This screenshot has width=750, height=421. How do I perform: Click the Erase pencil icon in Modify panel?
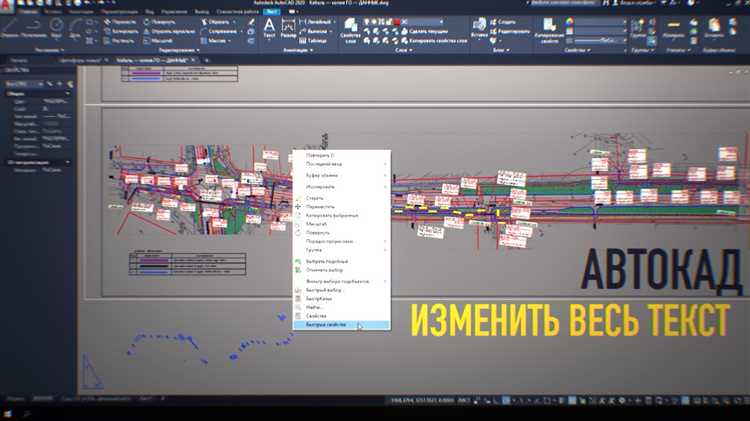tap(251, 22)
